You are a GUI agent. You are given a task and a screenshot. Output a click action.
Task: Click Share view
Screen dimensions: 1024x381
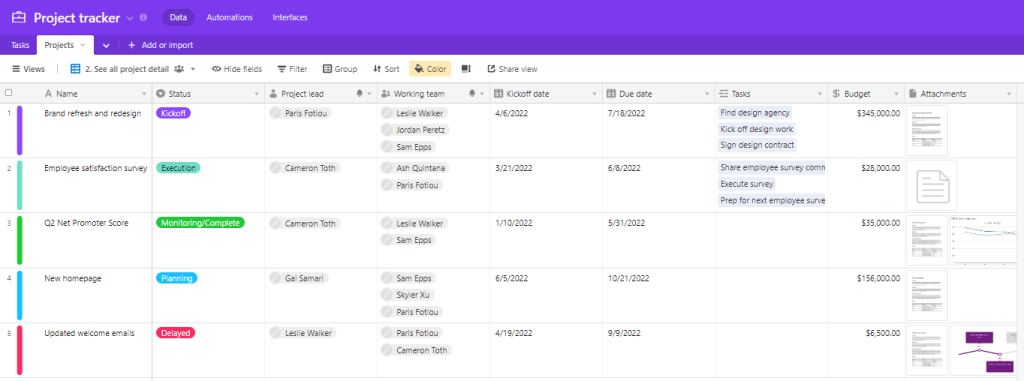coord(512,69)
